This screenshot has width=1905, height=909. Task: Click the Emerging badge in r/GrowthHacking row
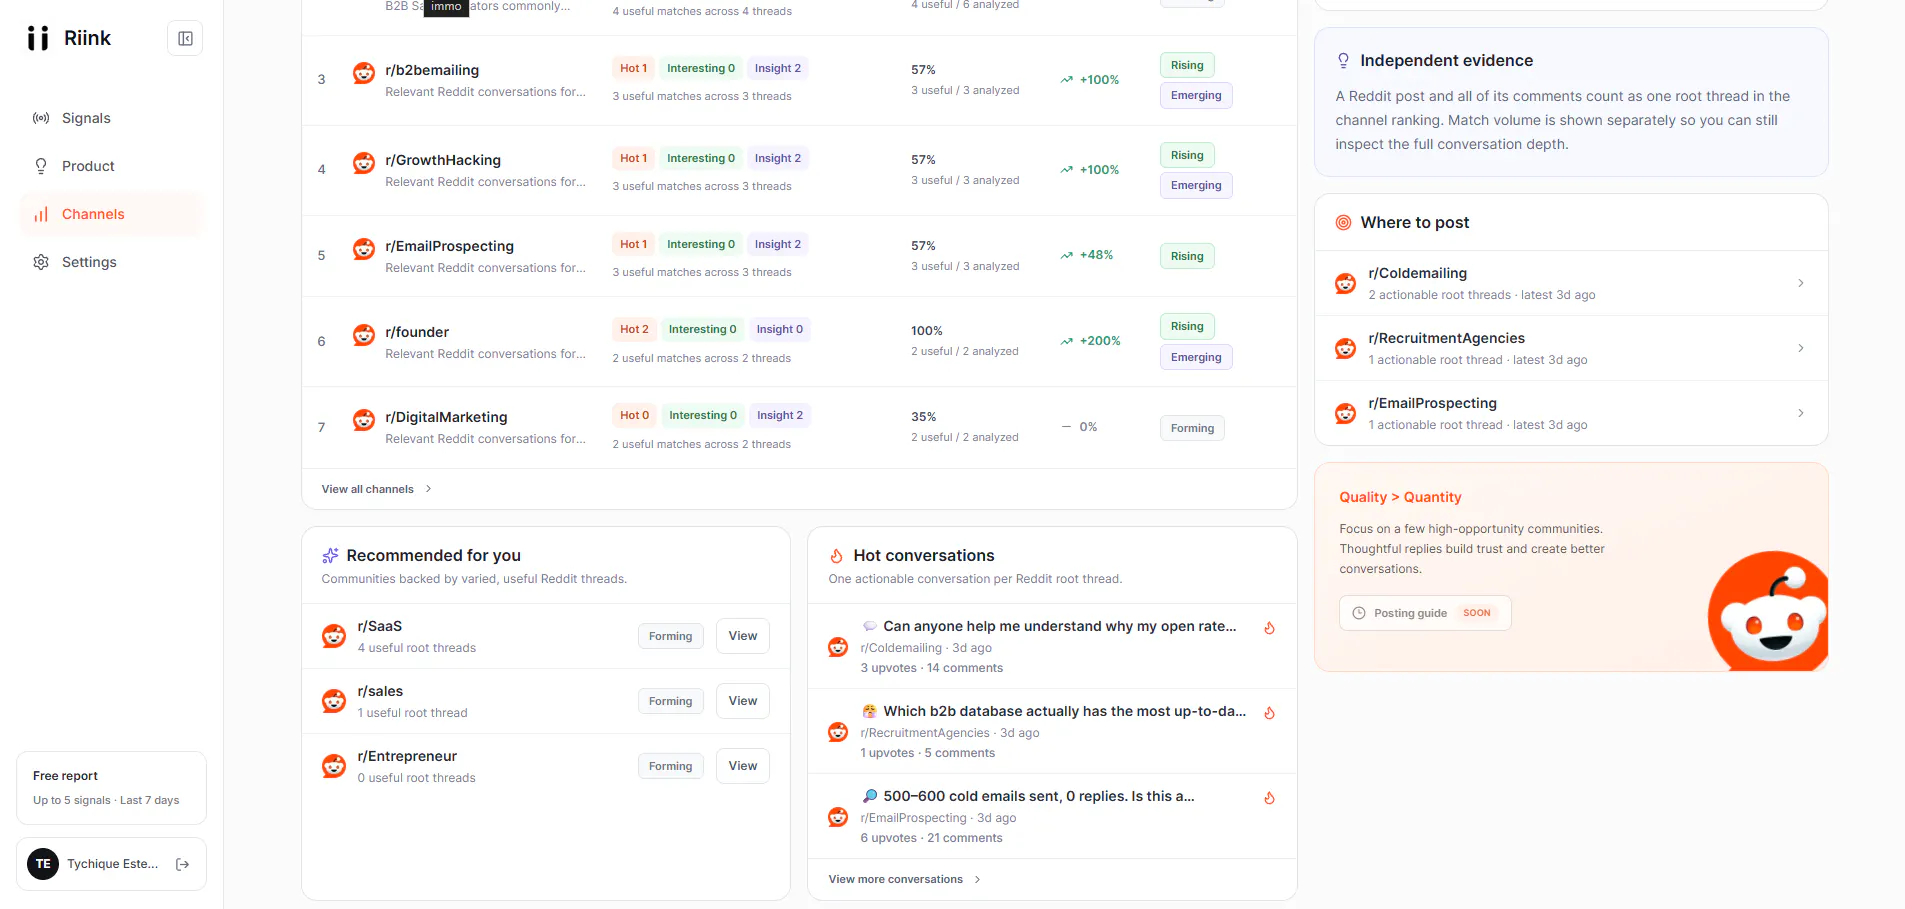(x=1196, y=185)
